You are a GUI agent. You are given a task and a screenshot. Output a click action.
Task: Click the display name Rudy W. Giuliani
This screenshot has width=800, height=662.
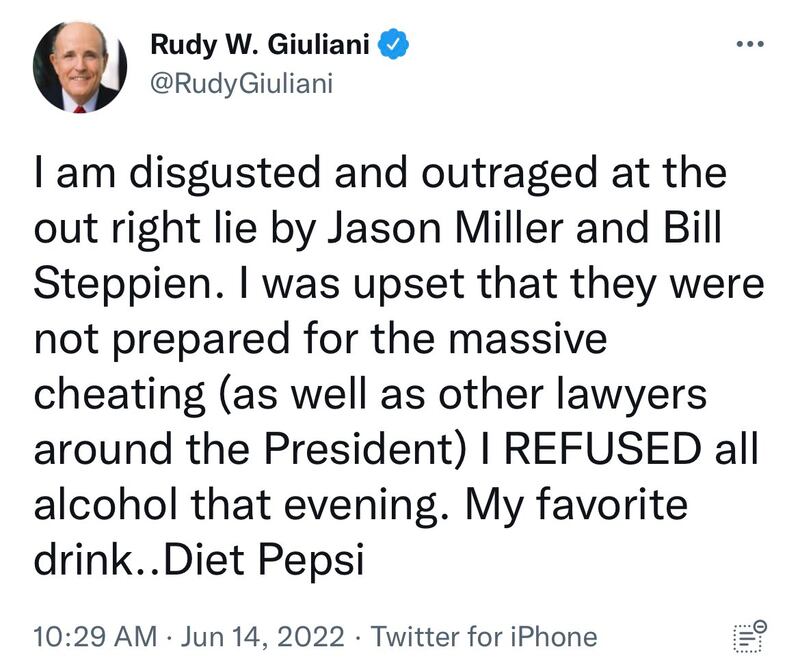(x=261, y=46)
